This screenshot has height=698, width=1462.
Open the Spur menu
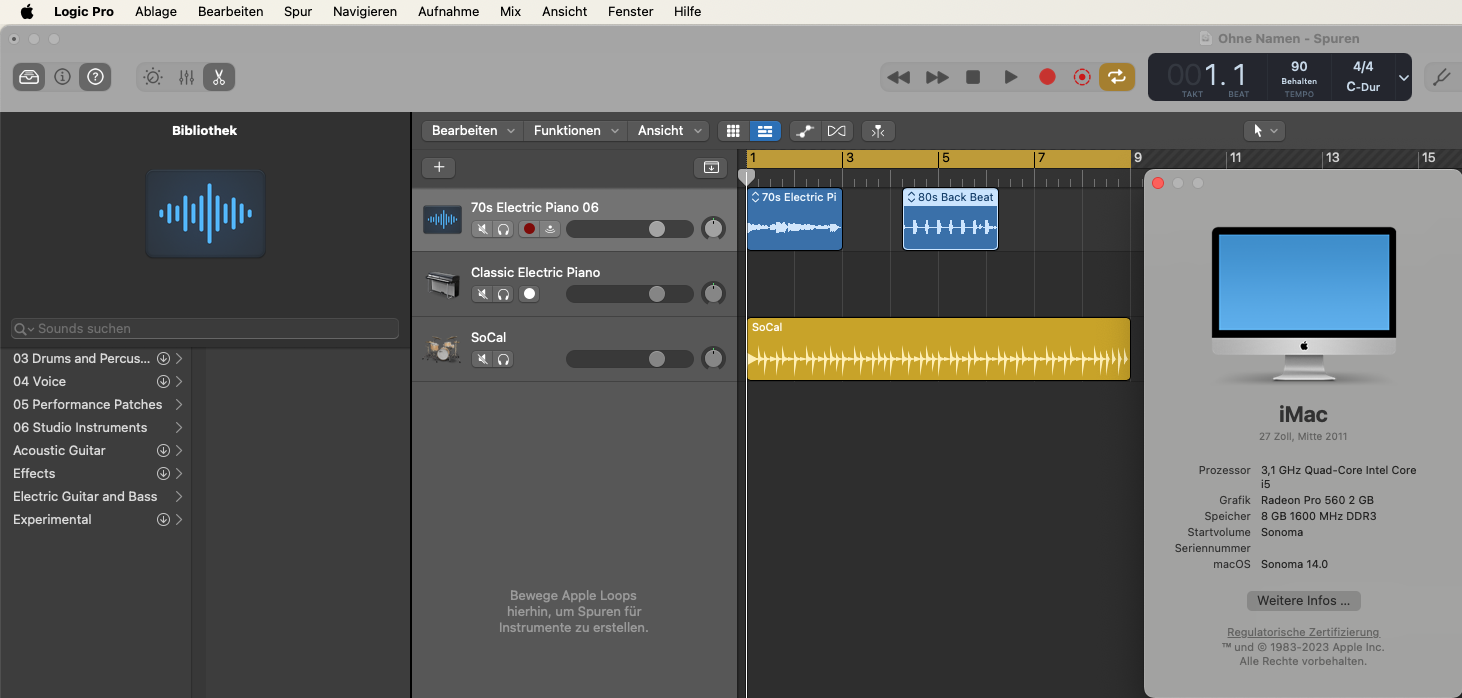[297, 12]
